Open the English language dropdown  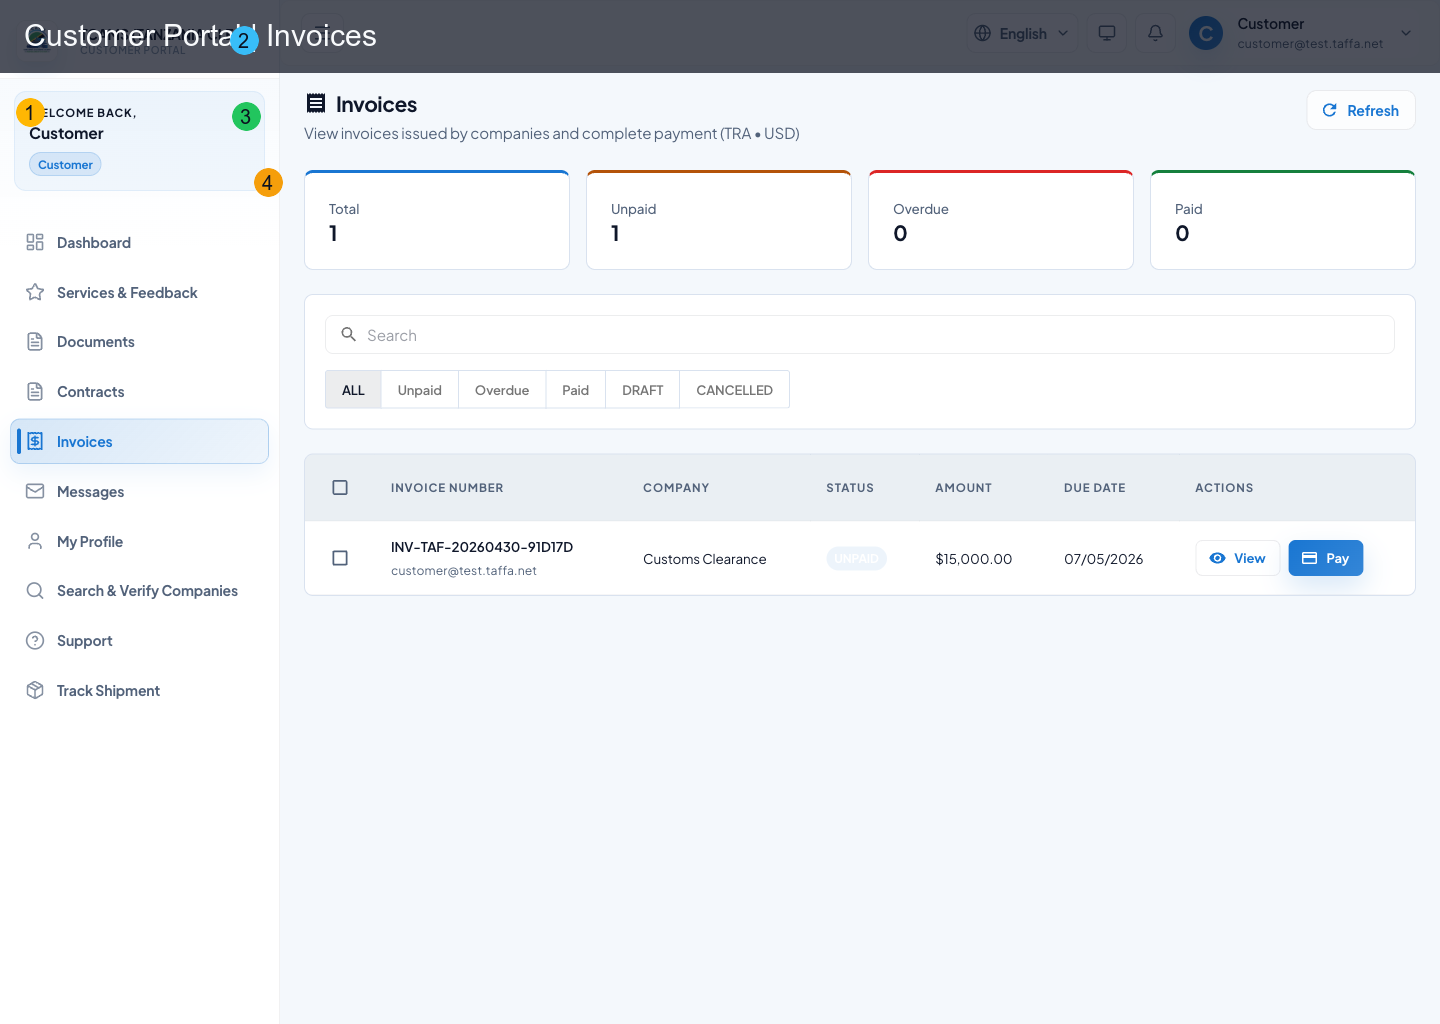pyautogui.click(x=1022, y=34)
